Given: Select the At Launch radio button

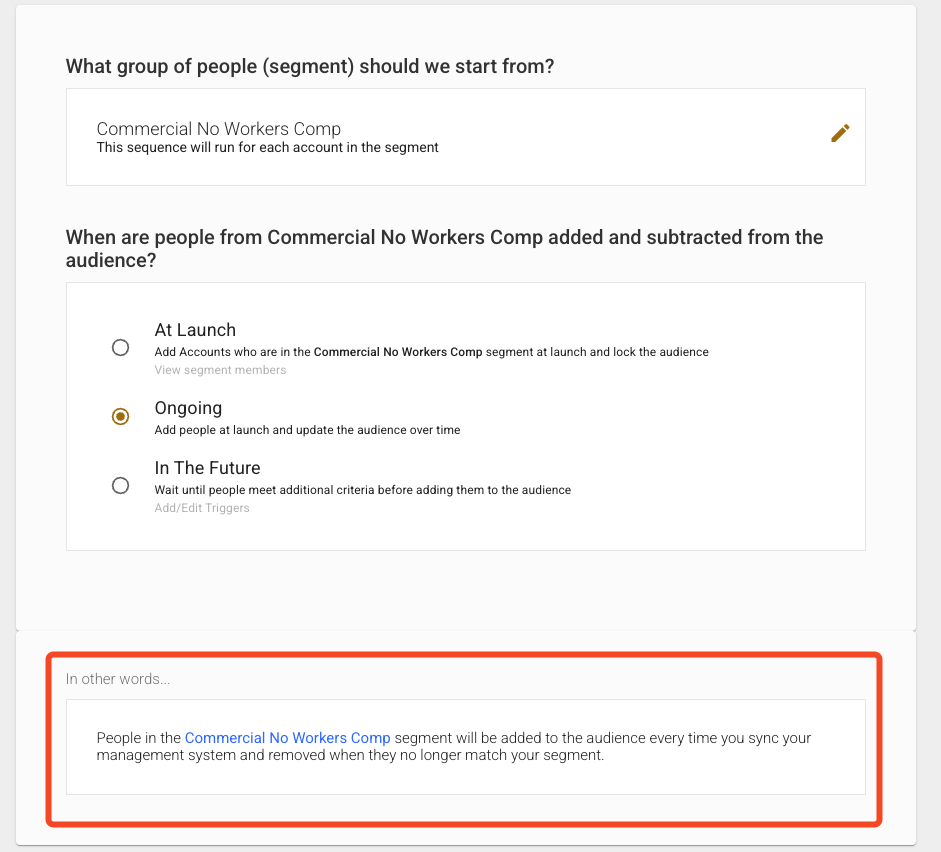Looking at the screenshot, I should click(120, 348).
